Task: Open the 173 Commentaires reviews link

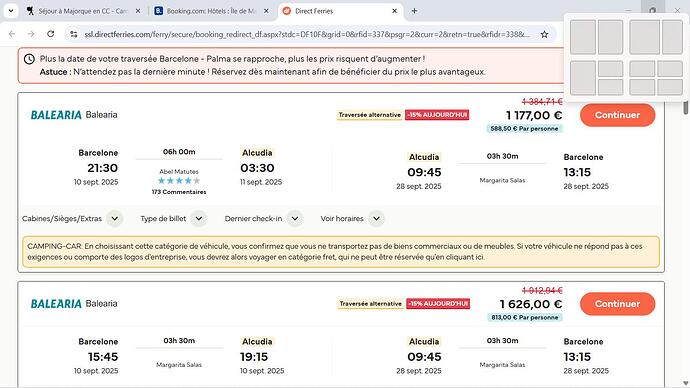Action: [x=179, y=192]
